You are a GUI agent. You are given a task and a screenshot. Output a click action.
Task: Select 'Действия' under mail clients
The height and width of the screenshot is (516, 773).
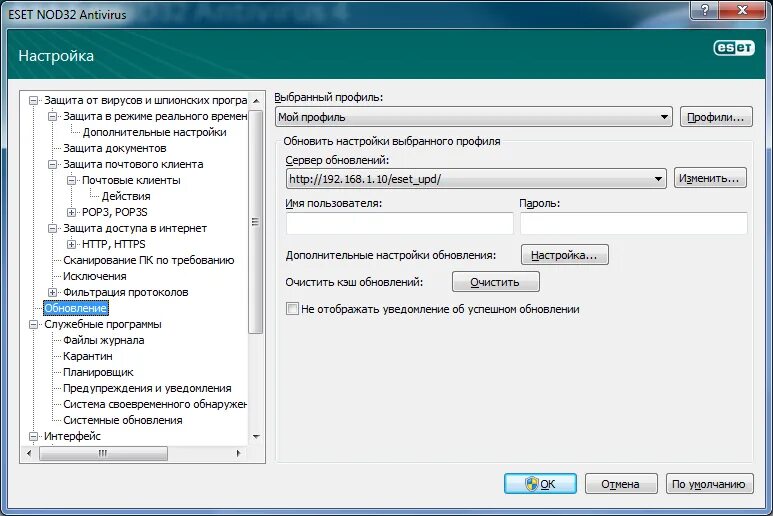click(126, 196)
